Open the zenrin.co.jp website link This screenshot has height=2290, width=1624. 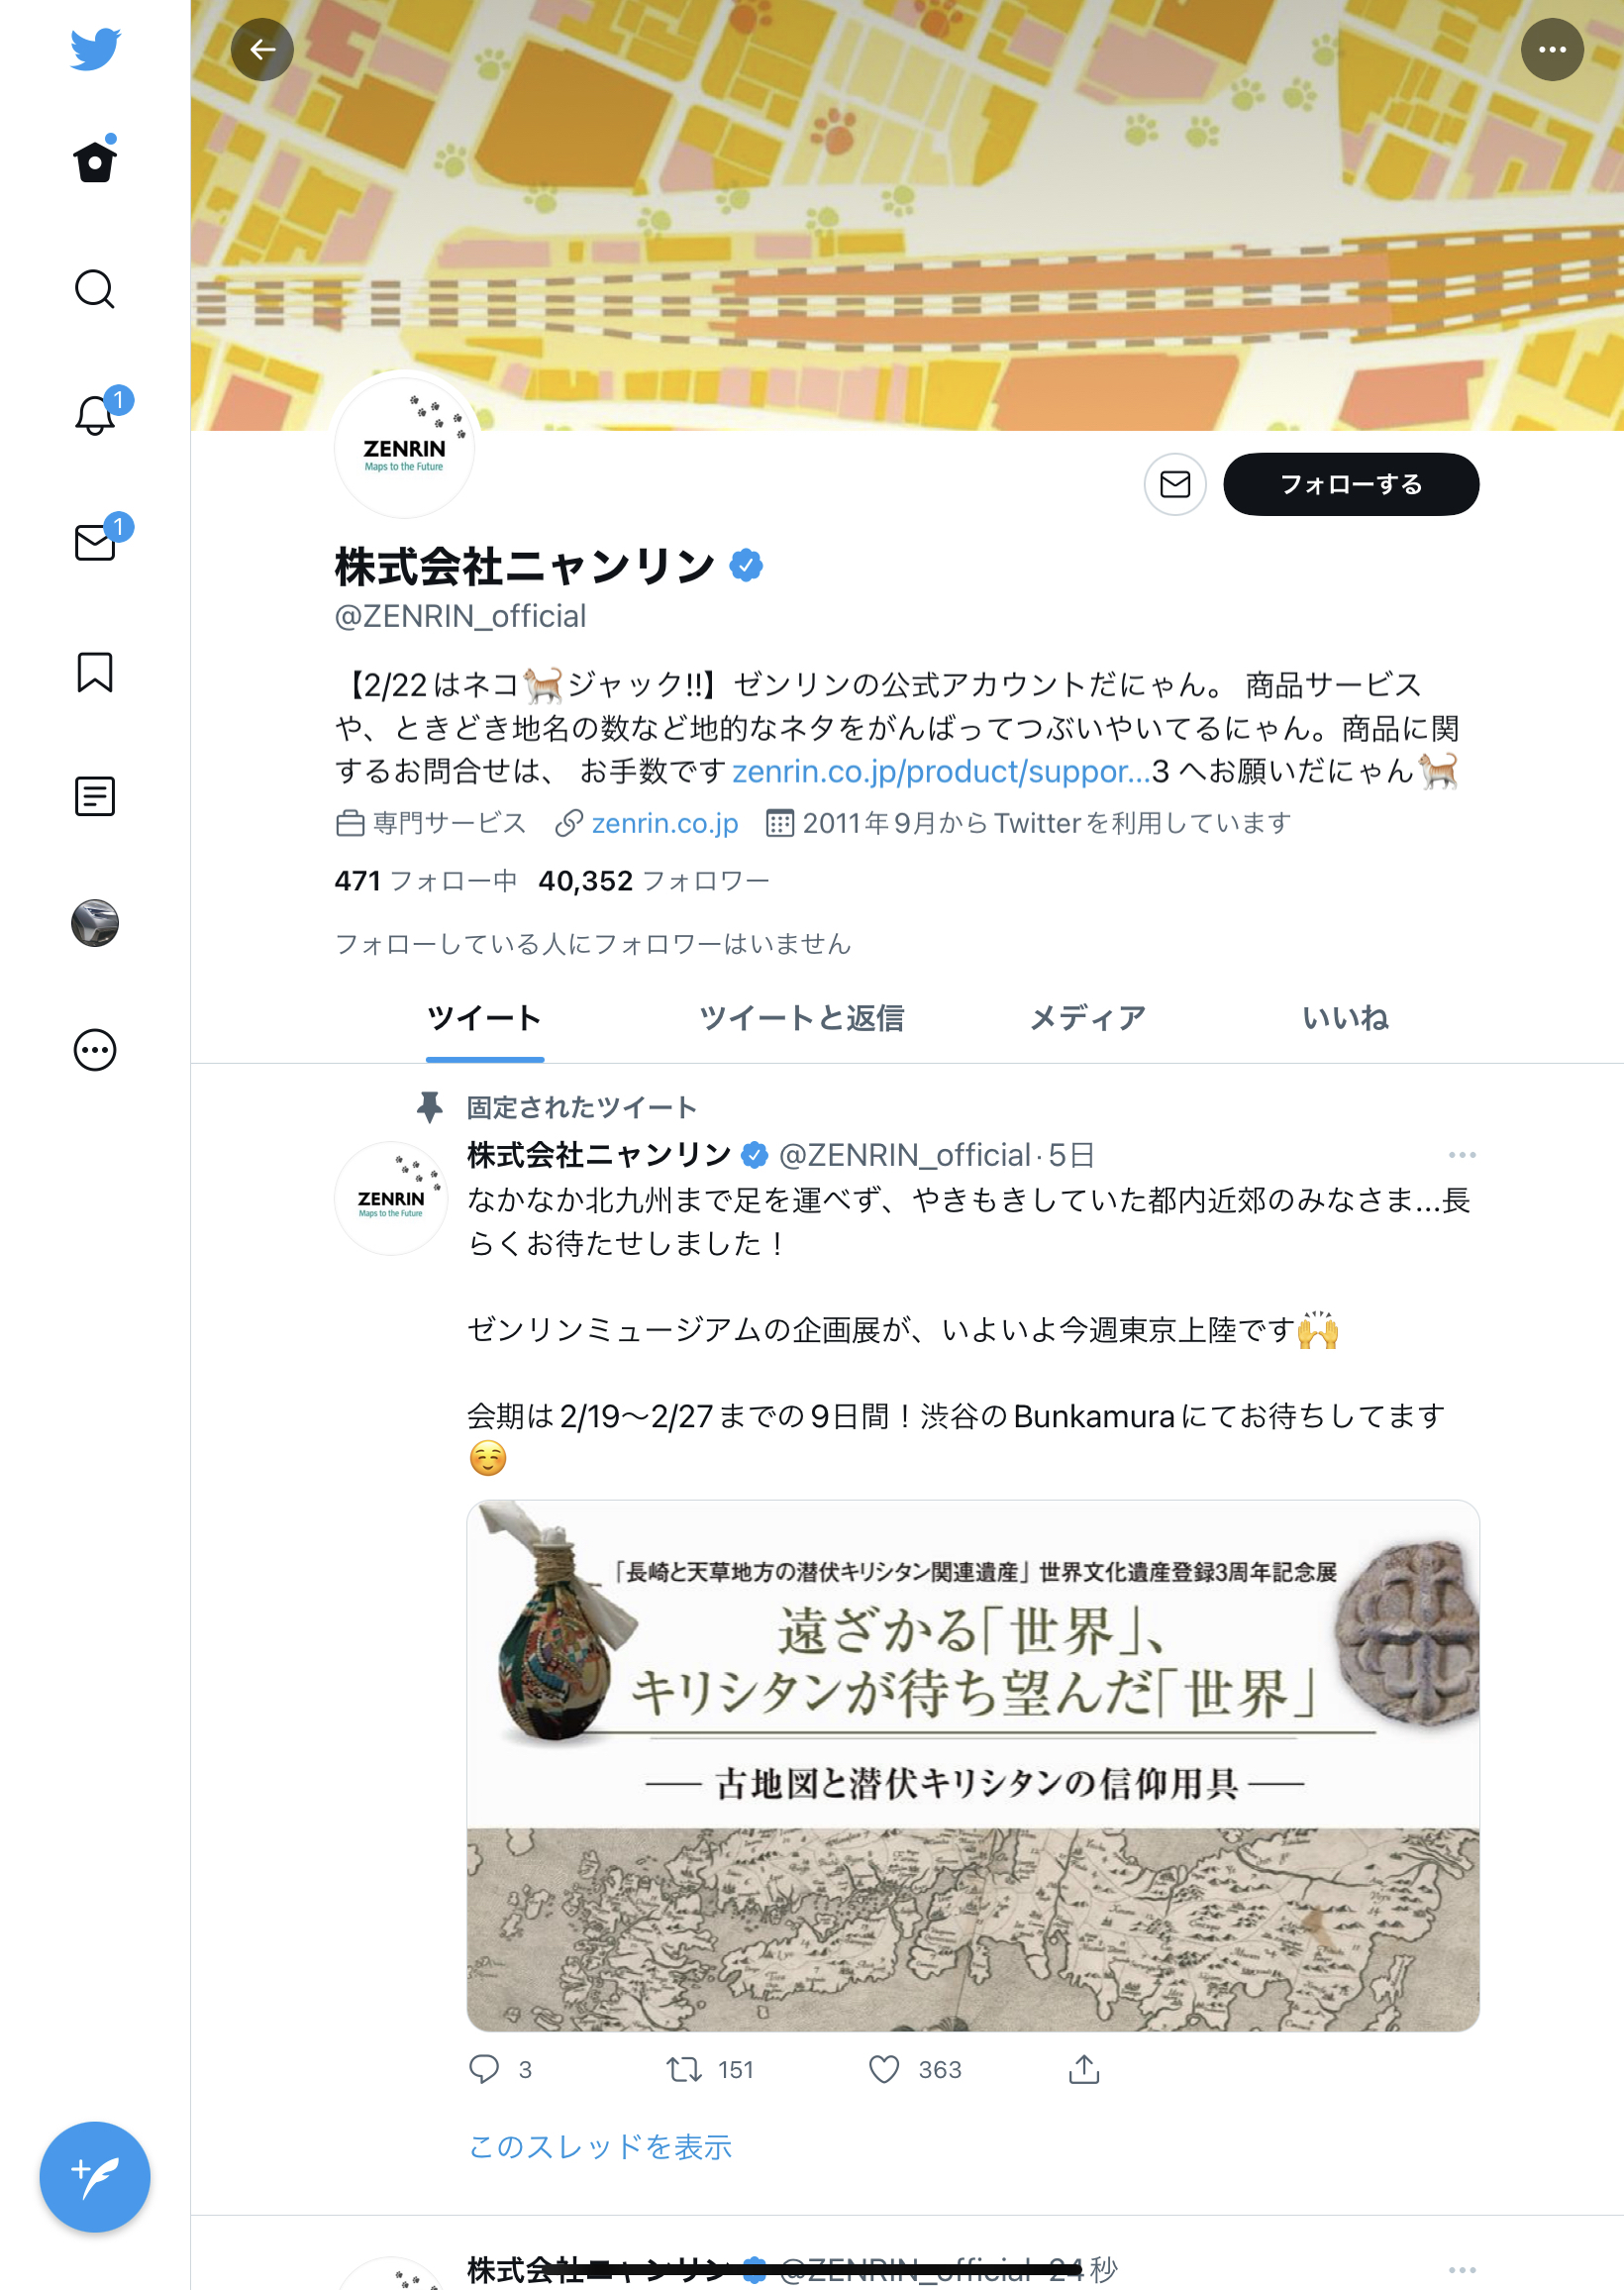click(665, 823)
